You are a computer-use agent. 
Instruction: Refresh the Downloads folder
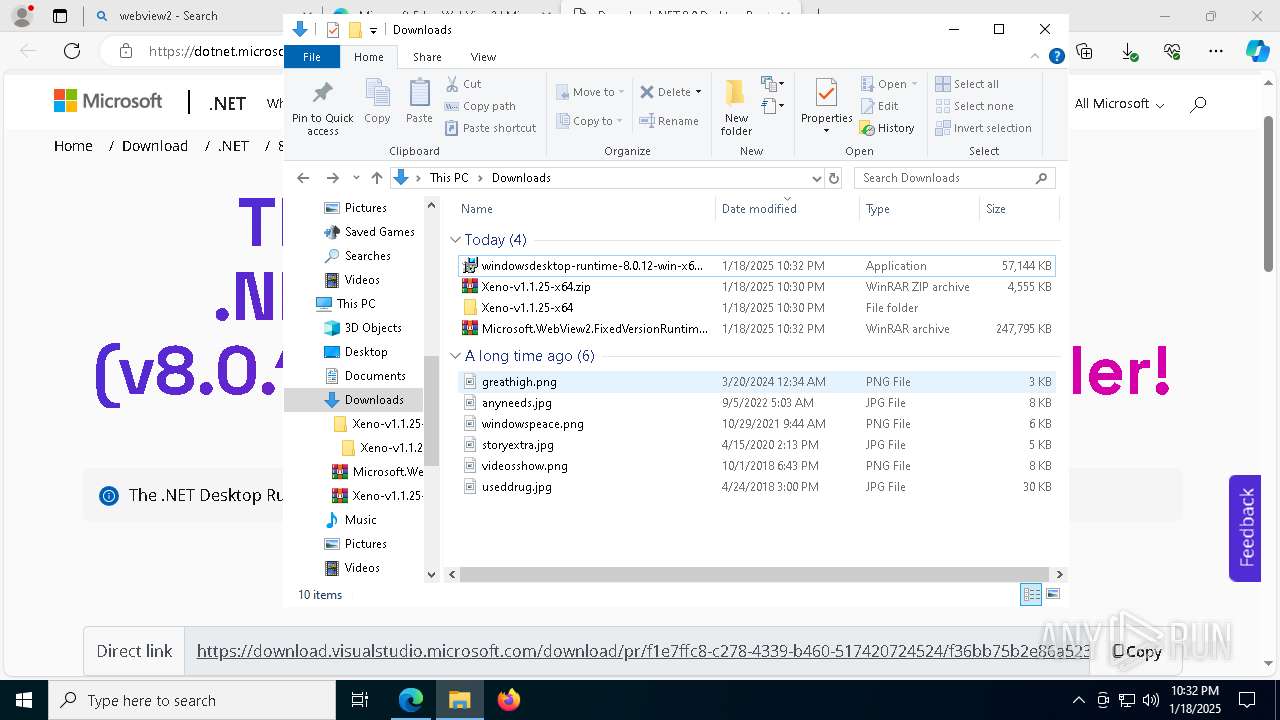[x=834, y=178]
